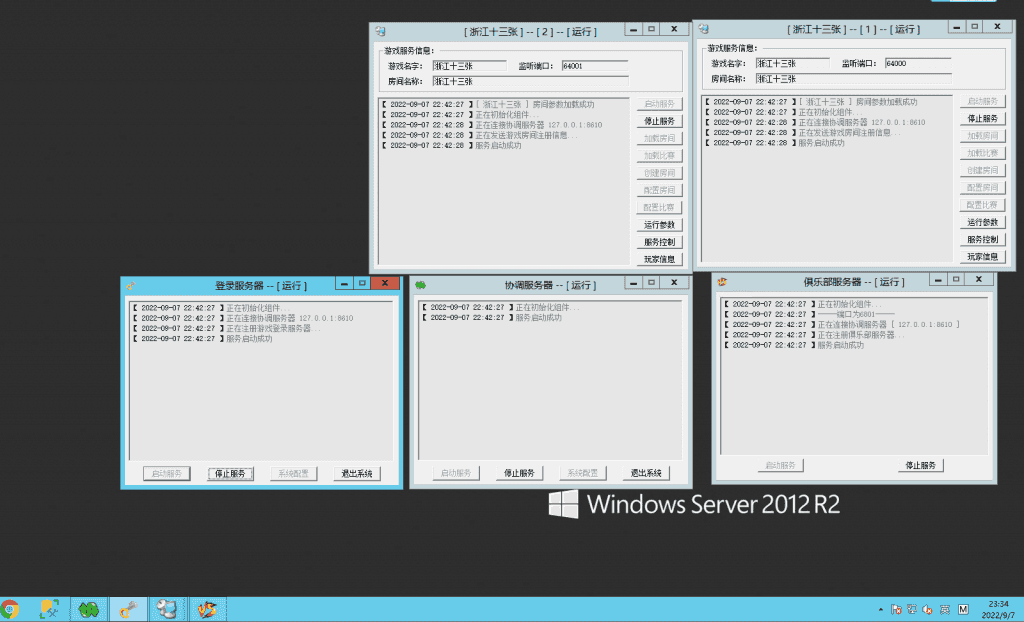Screen dimensions: 1024x622
Task: Toggle the 英 input language indicator
Action: pyautogui.click(x=944, y=610)
